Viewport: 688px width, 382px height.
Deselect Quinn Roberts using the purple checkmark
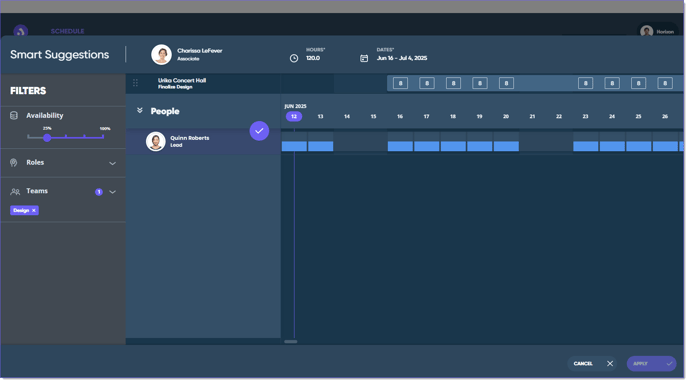point(259,131)
